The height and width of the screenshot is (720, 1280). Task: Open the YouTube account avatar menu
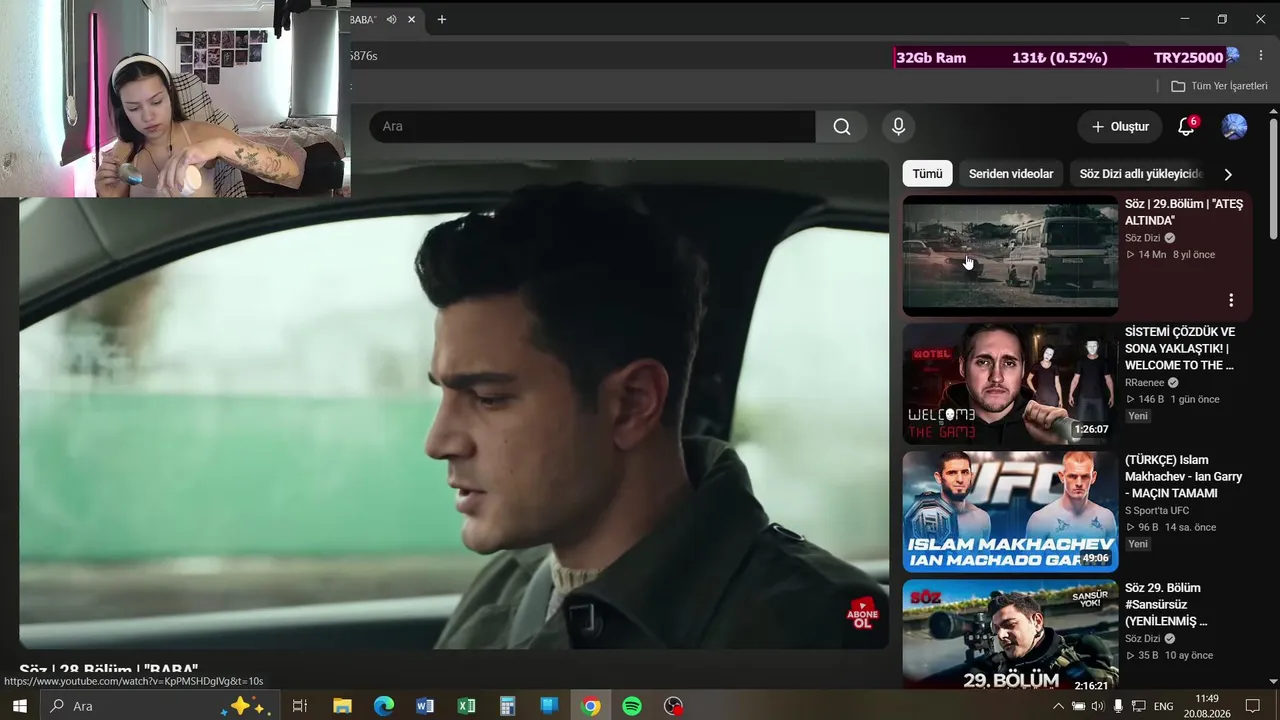click(x=1234, y=127)
